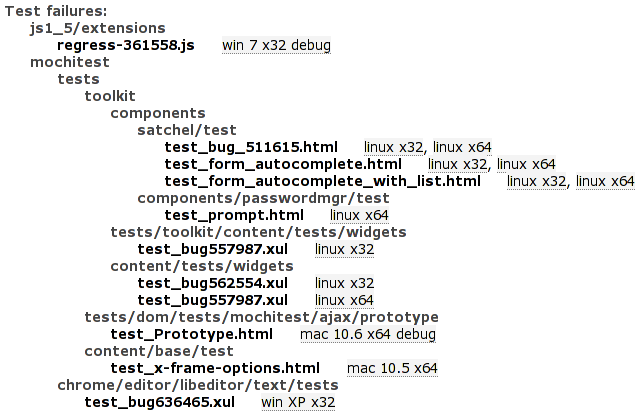Click 'mac 10.5 x64' platform link

[x=392, y=368]
